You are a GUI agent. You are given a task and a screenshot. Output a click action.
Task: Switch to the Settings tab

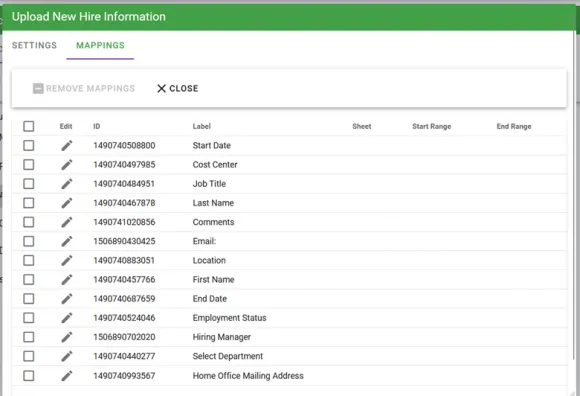[x=34, y=45]
